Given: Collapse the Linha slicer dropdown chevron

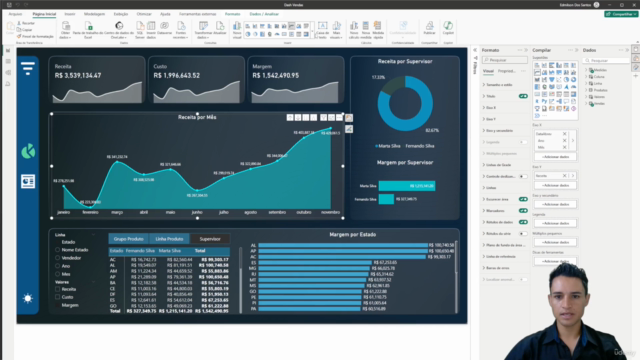Looking at the screenshot, I should pos(93,235).
